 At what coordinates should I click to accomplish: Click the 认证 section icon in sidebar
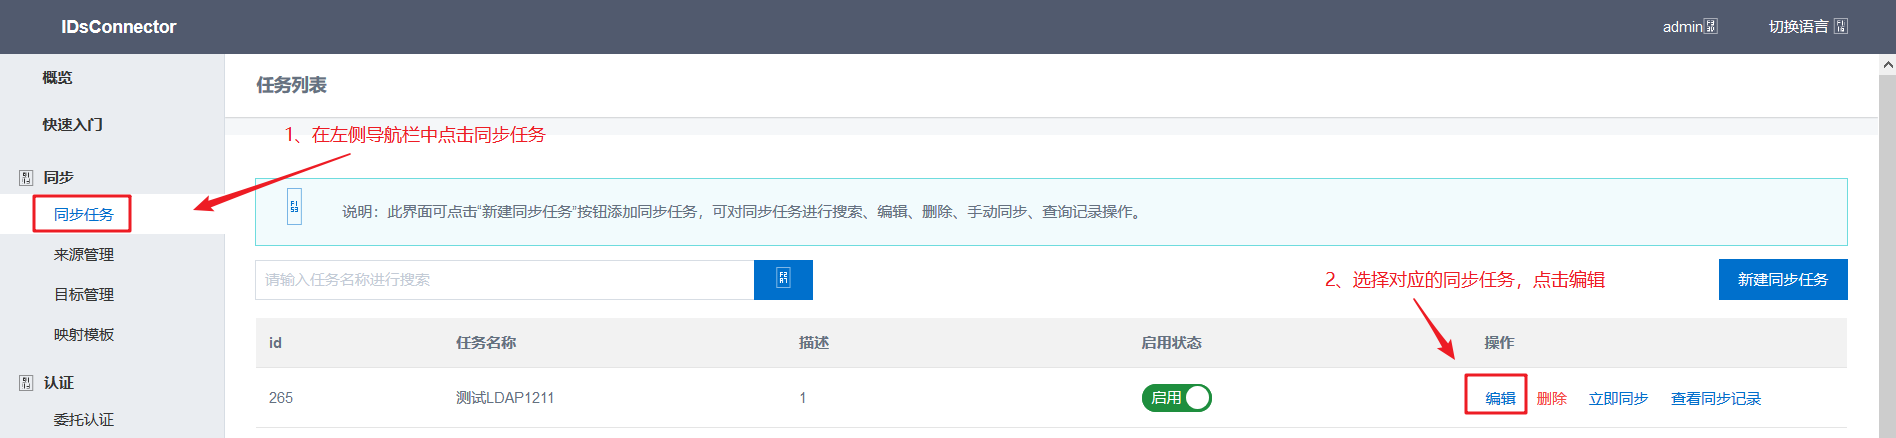[26, 383]
